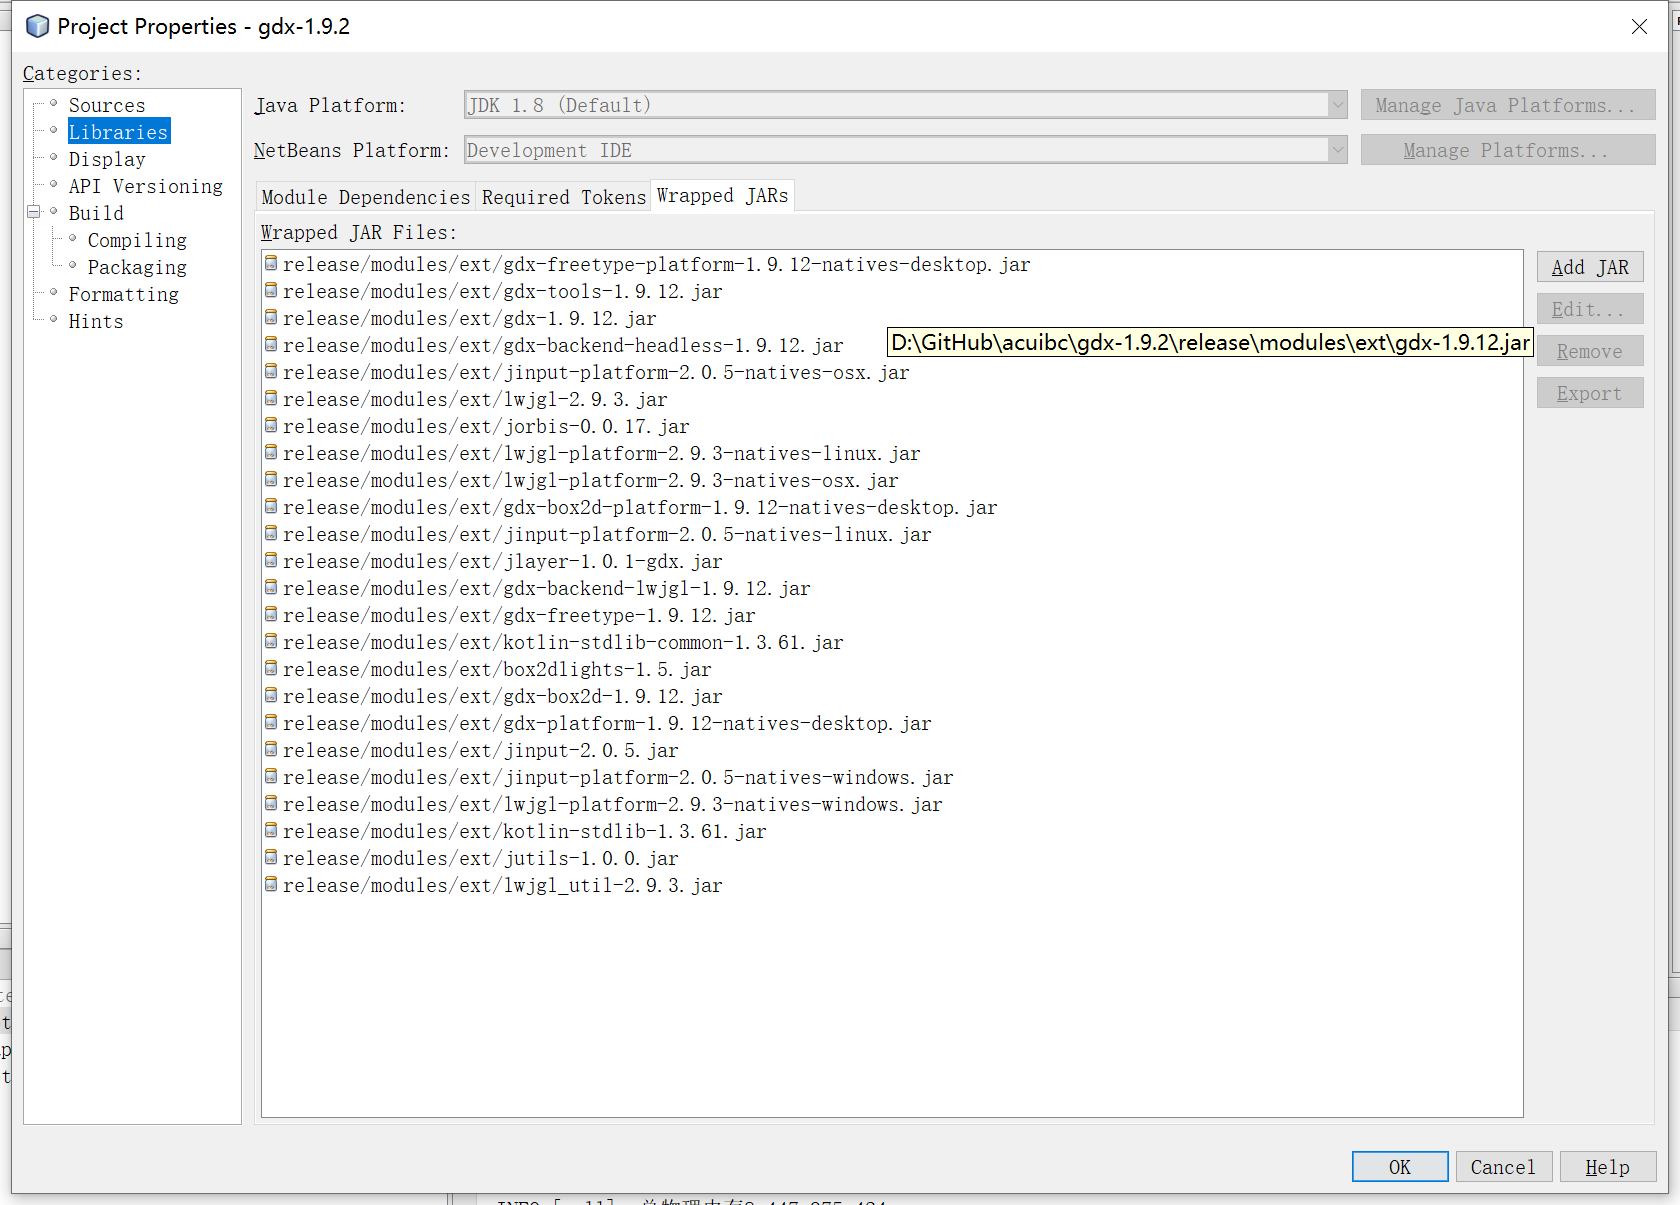This screenshot has width=1680, height=1205.
Task: Select the jlayer-1.0.1-gdx.jar entry text
Action: click(x=502, y=561)
